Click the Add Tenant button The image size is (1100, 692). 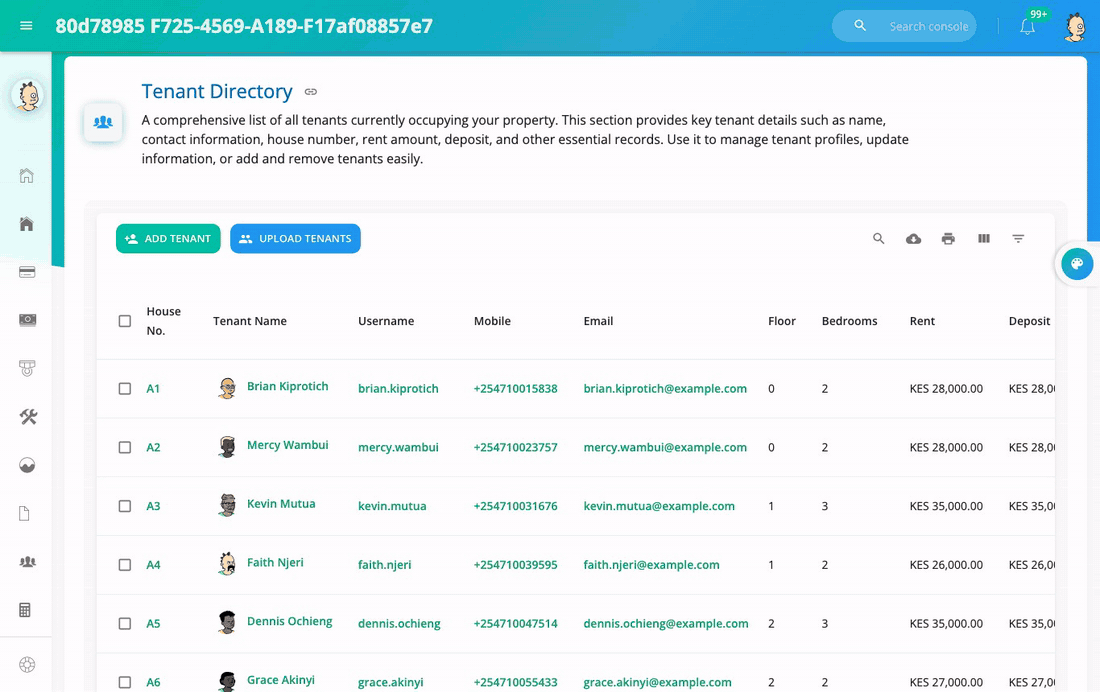[168, 239]
